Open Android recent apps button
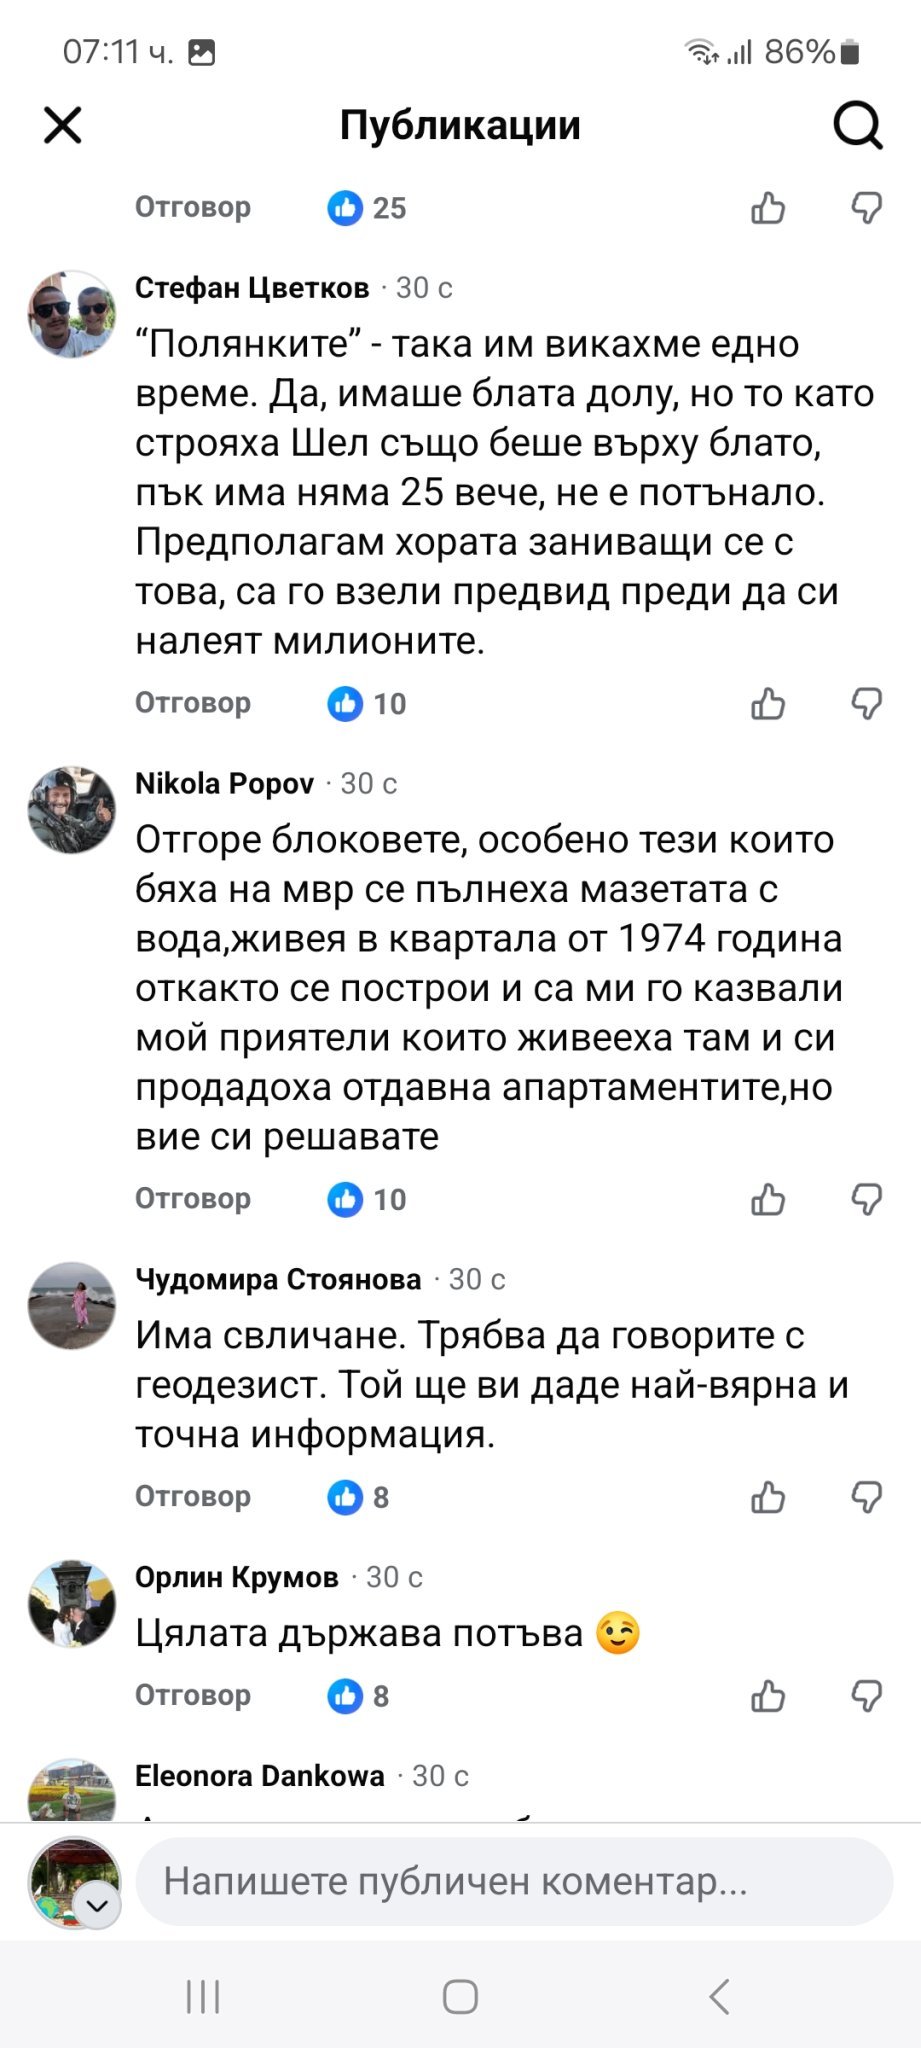Viewport: 921px width, 2048px height. click(x=203, y=1997)
